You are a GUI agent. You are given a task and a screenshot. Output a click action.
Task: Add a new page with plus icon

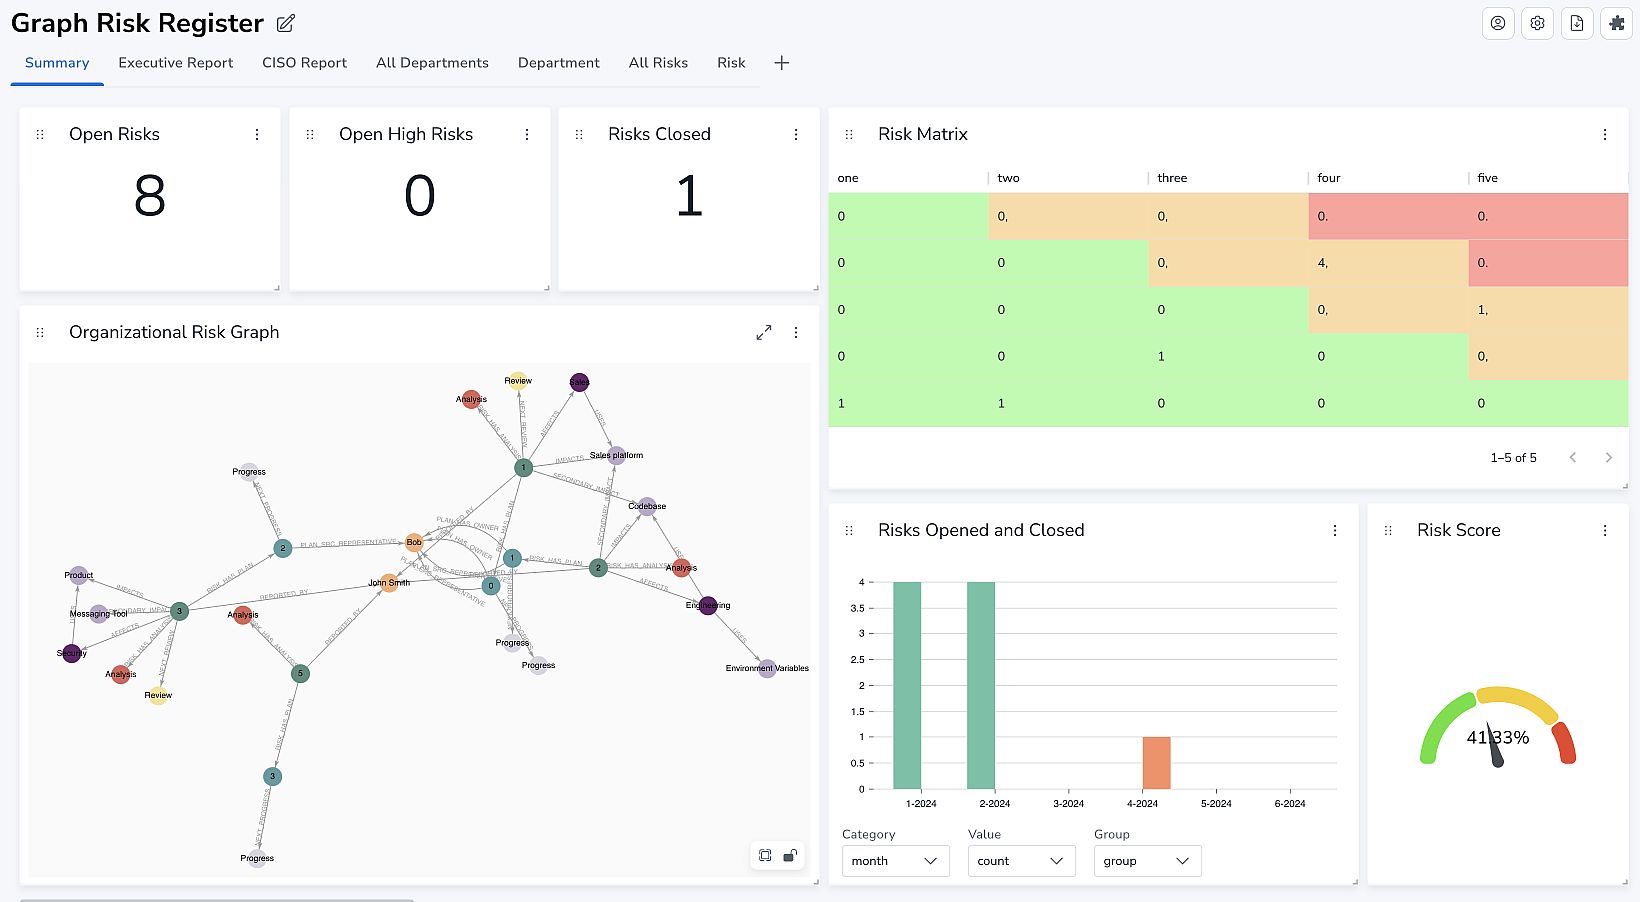point(782,63)
